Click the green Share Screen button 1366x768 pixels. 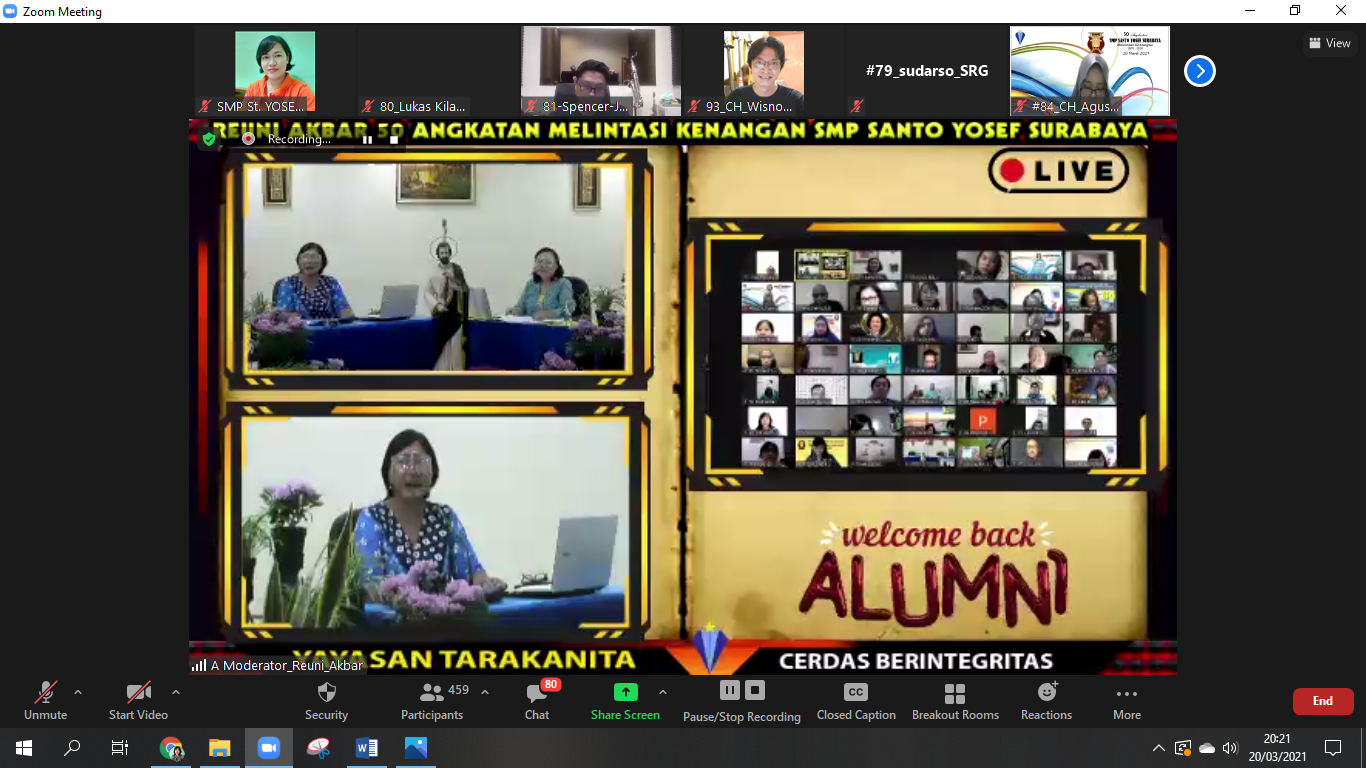click(x=625, y=701)
